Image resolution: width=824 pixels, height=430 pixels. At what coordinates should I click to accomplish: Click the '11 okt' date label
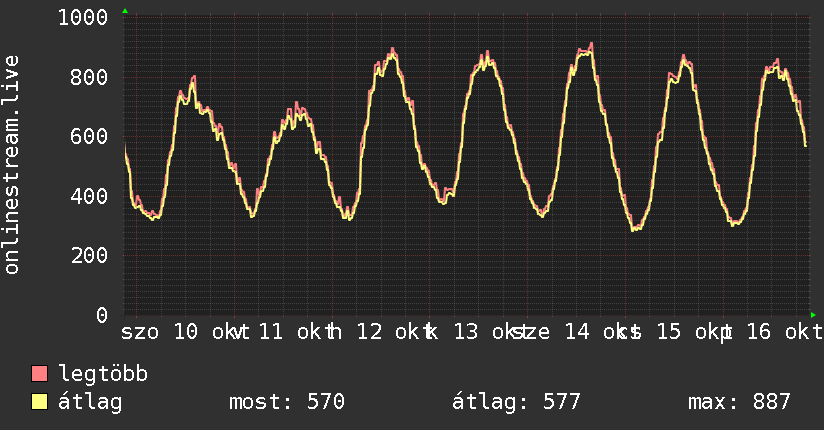[x=295, y=332]
